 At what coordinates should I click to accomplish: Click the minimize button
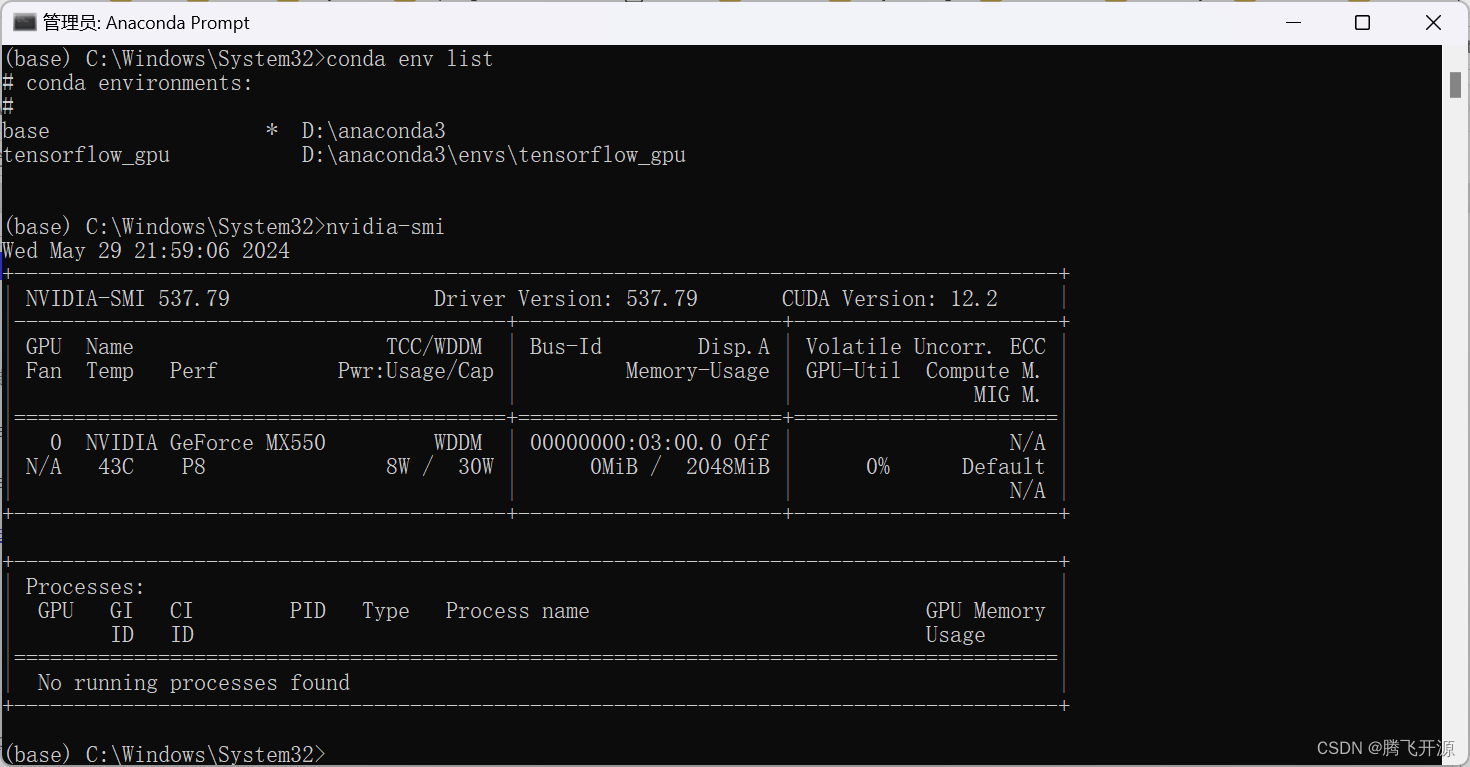pyautogui.click(x=1293, y=21)
